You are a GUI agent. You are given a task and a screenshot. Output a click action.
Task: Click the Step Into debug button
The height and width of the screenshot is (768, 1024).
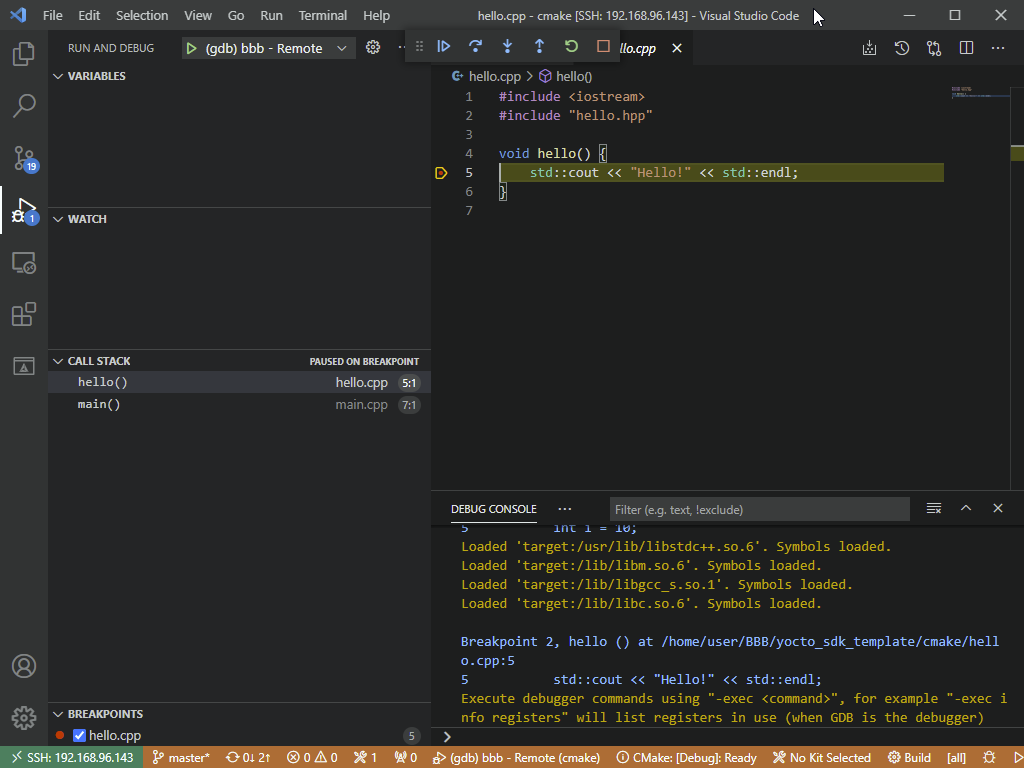click(x=507, y=46)
